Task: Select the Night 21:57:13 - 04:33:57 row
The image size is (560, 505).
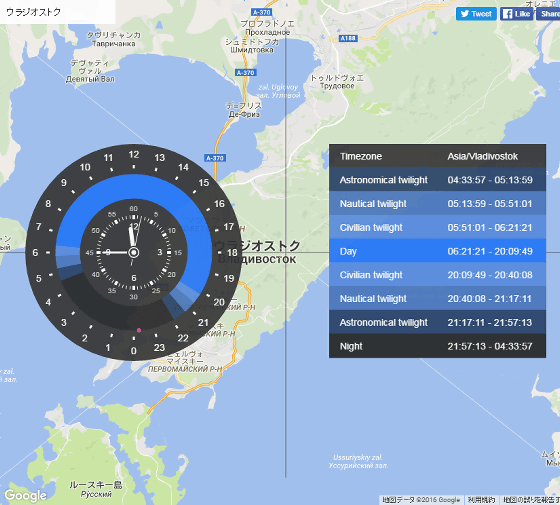Action: pos(437,346)
